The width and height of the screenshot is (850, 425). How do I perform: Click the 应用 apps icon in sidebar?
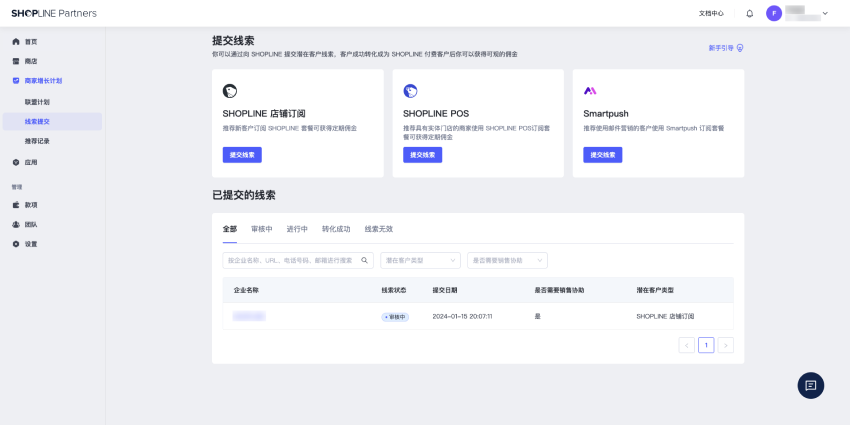point(16,162)
